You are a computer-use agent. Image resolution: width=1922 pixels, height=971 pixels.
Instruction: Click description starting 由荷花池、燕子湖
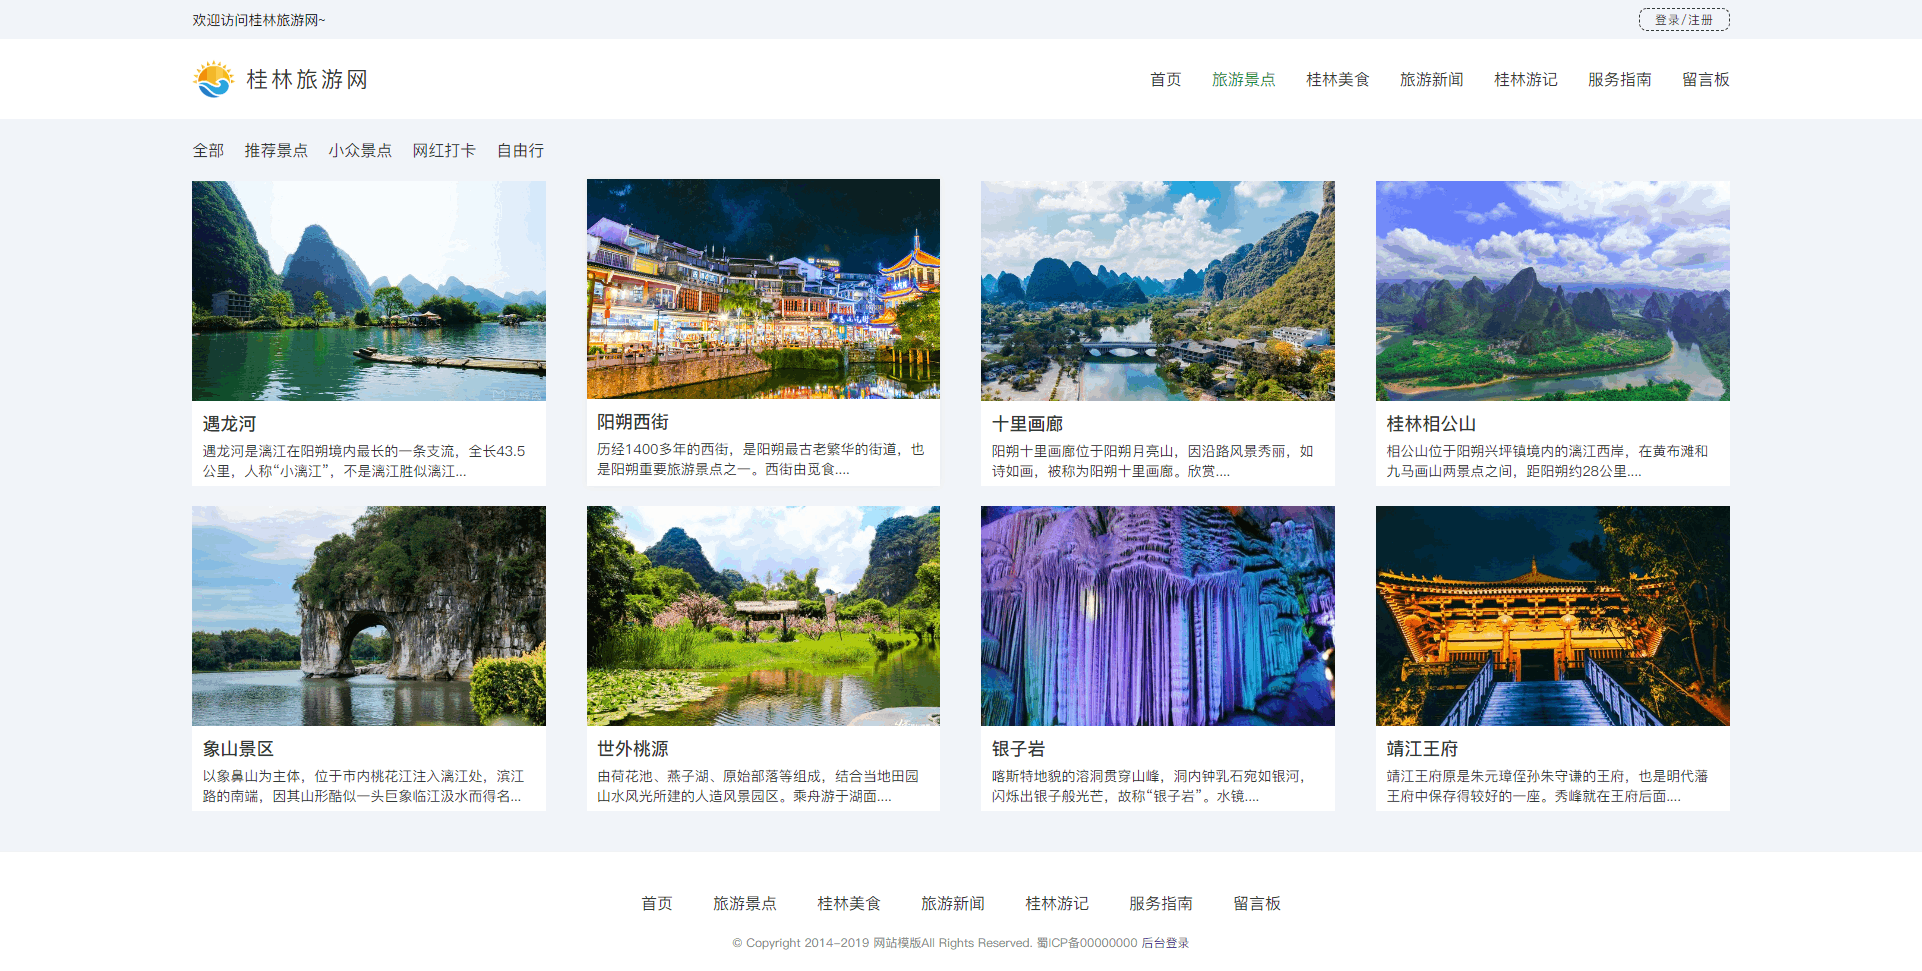758,786
